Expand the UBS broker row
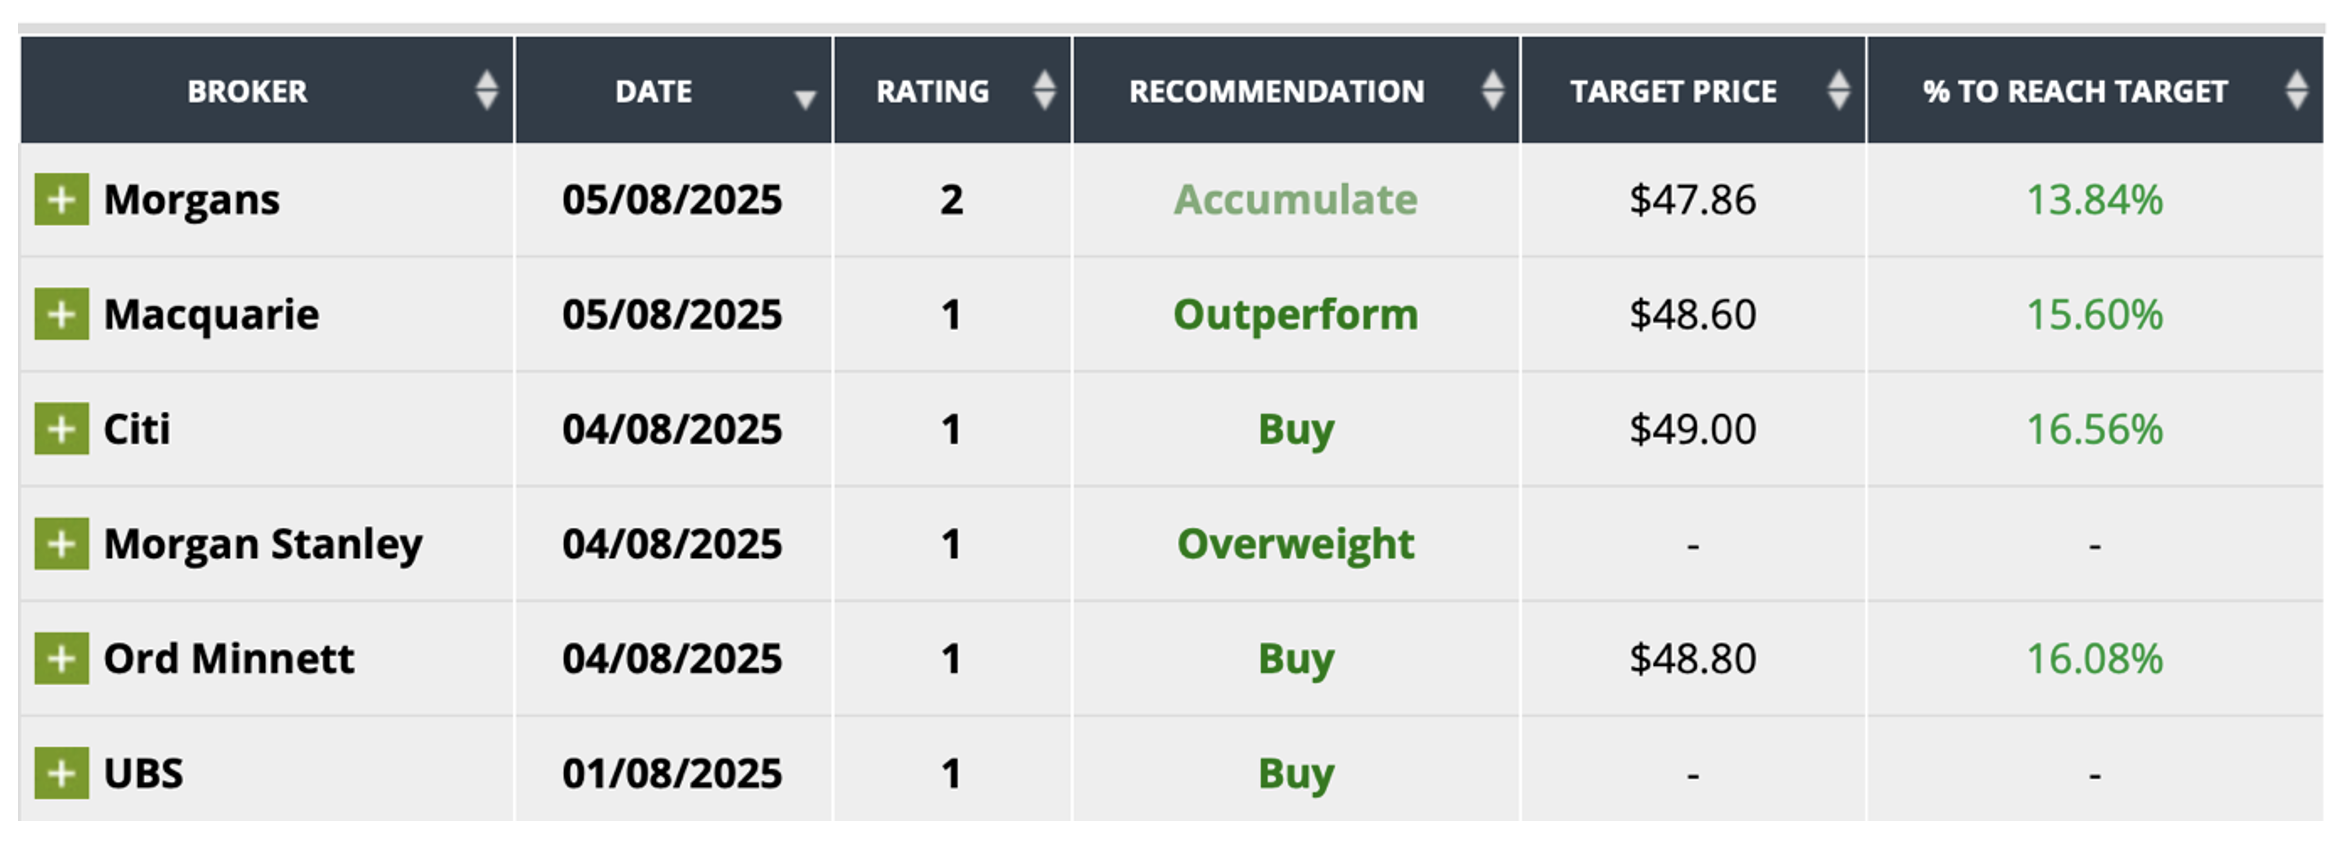 61,773
